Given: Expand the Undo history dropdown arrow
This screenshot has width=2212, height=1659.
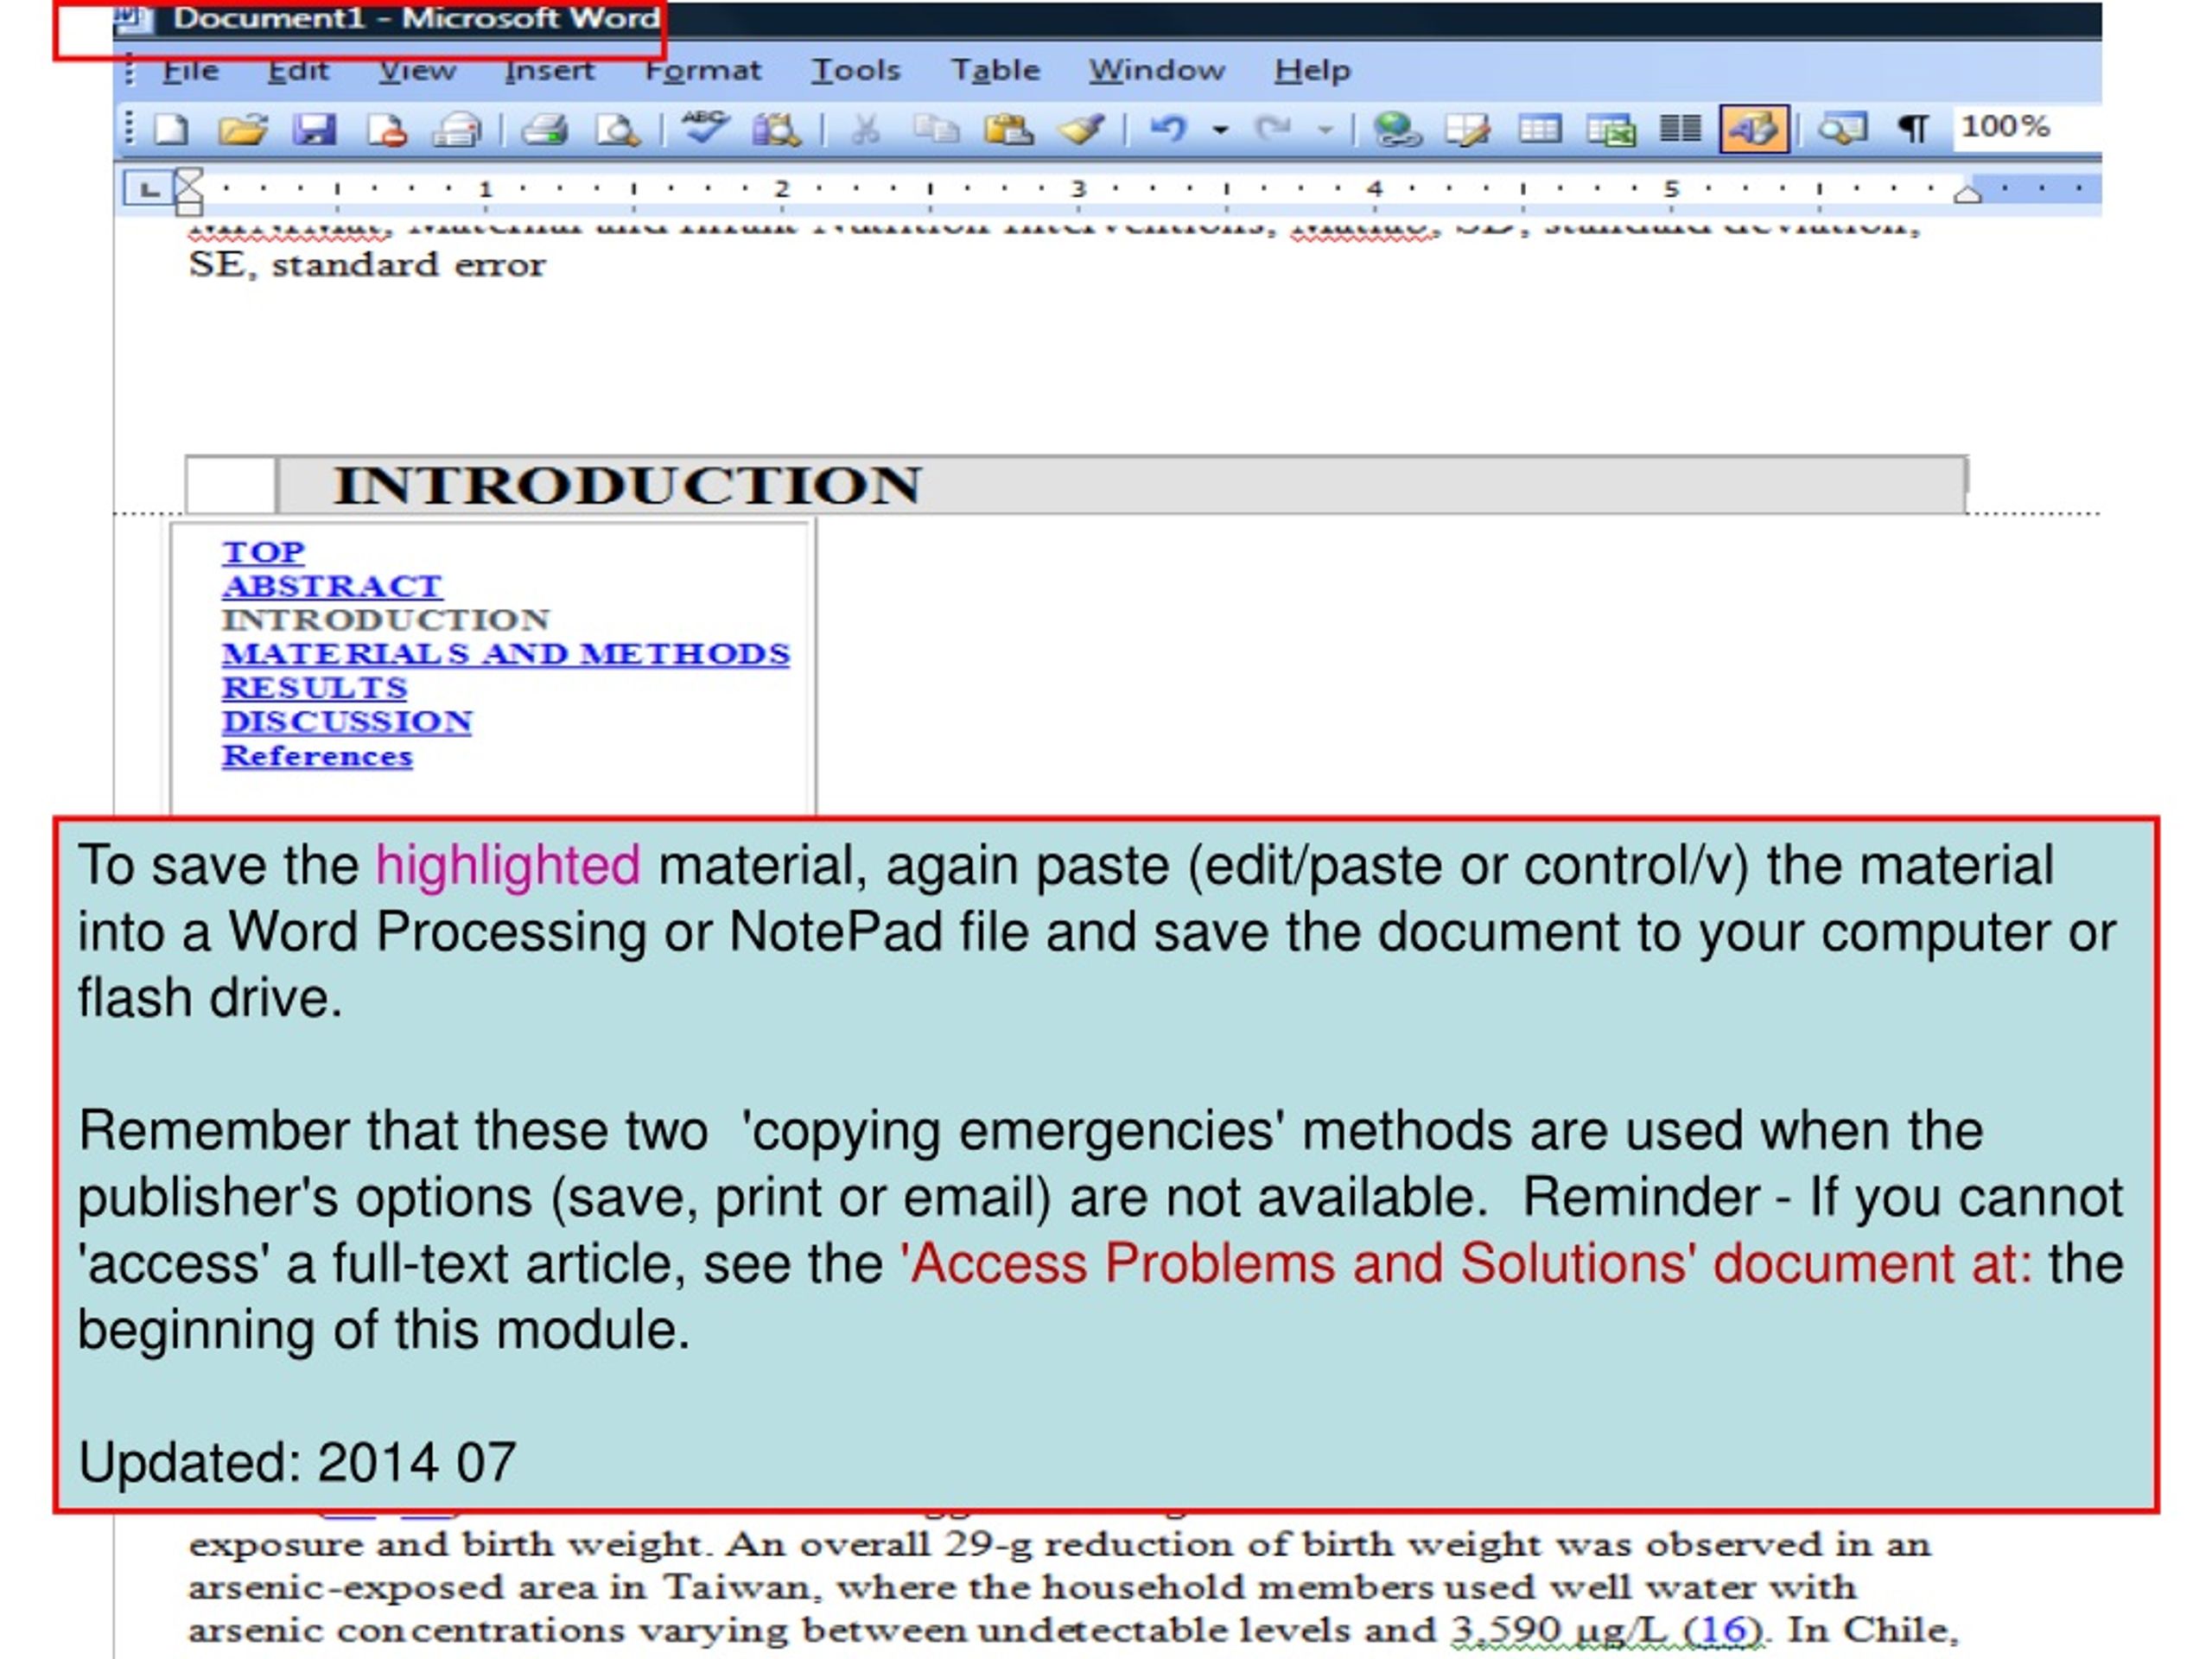Looking at the screenshot, I should point(1221,130).
